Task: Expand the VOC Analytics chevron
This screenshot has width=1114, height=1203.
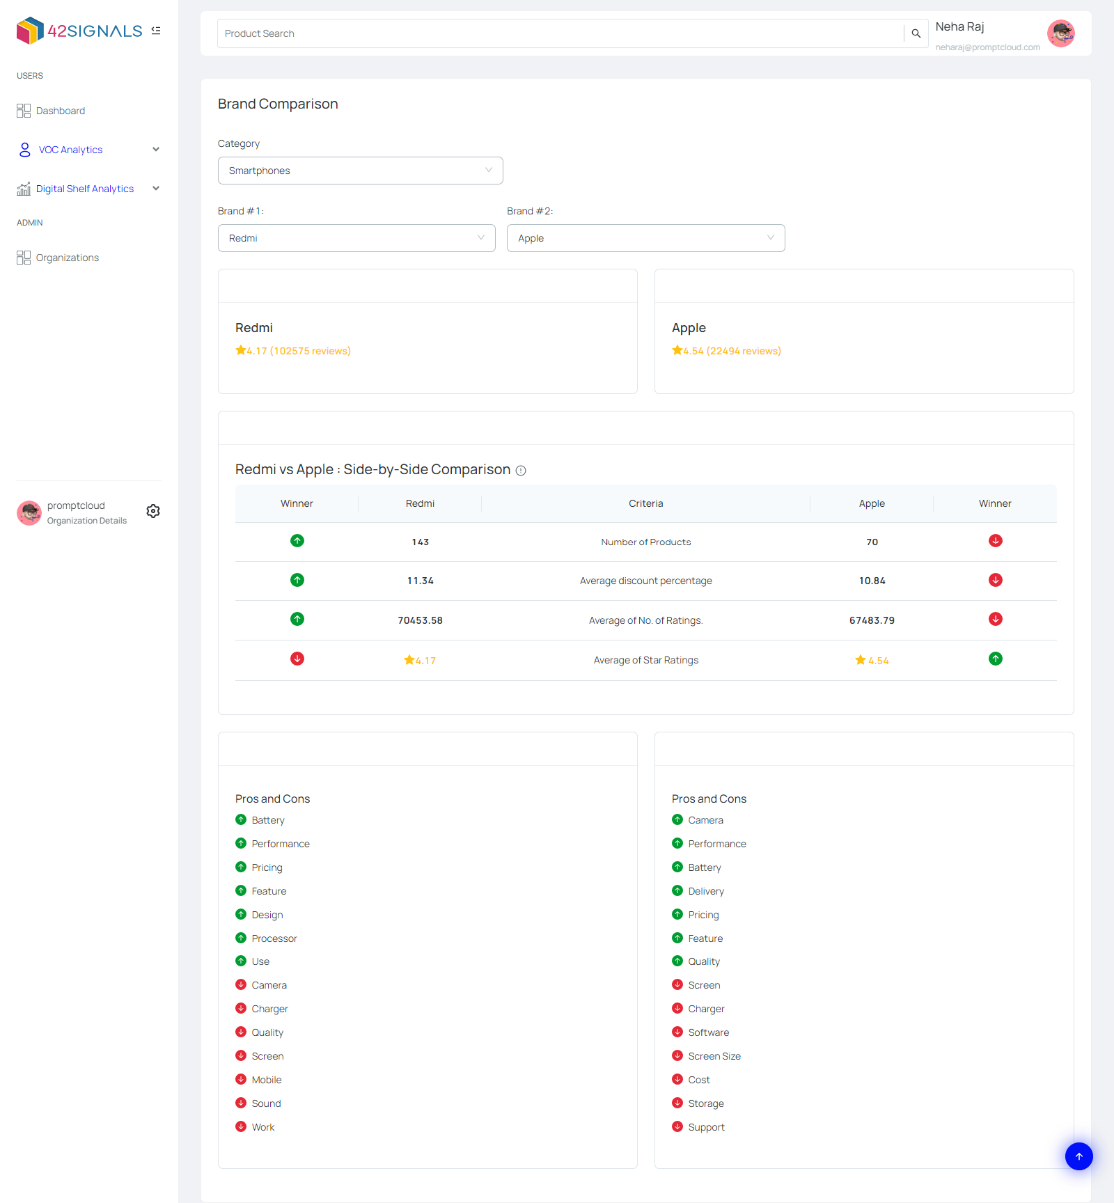Action: pos(156,150)
